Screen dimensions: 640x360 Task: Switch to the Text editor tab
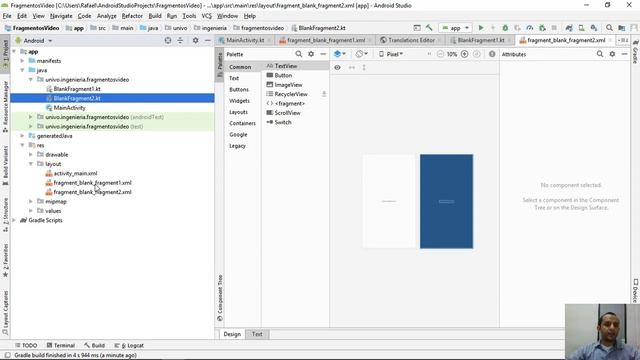257,334
